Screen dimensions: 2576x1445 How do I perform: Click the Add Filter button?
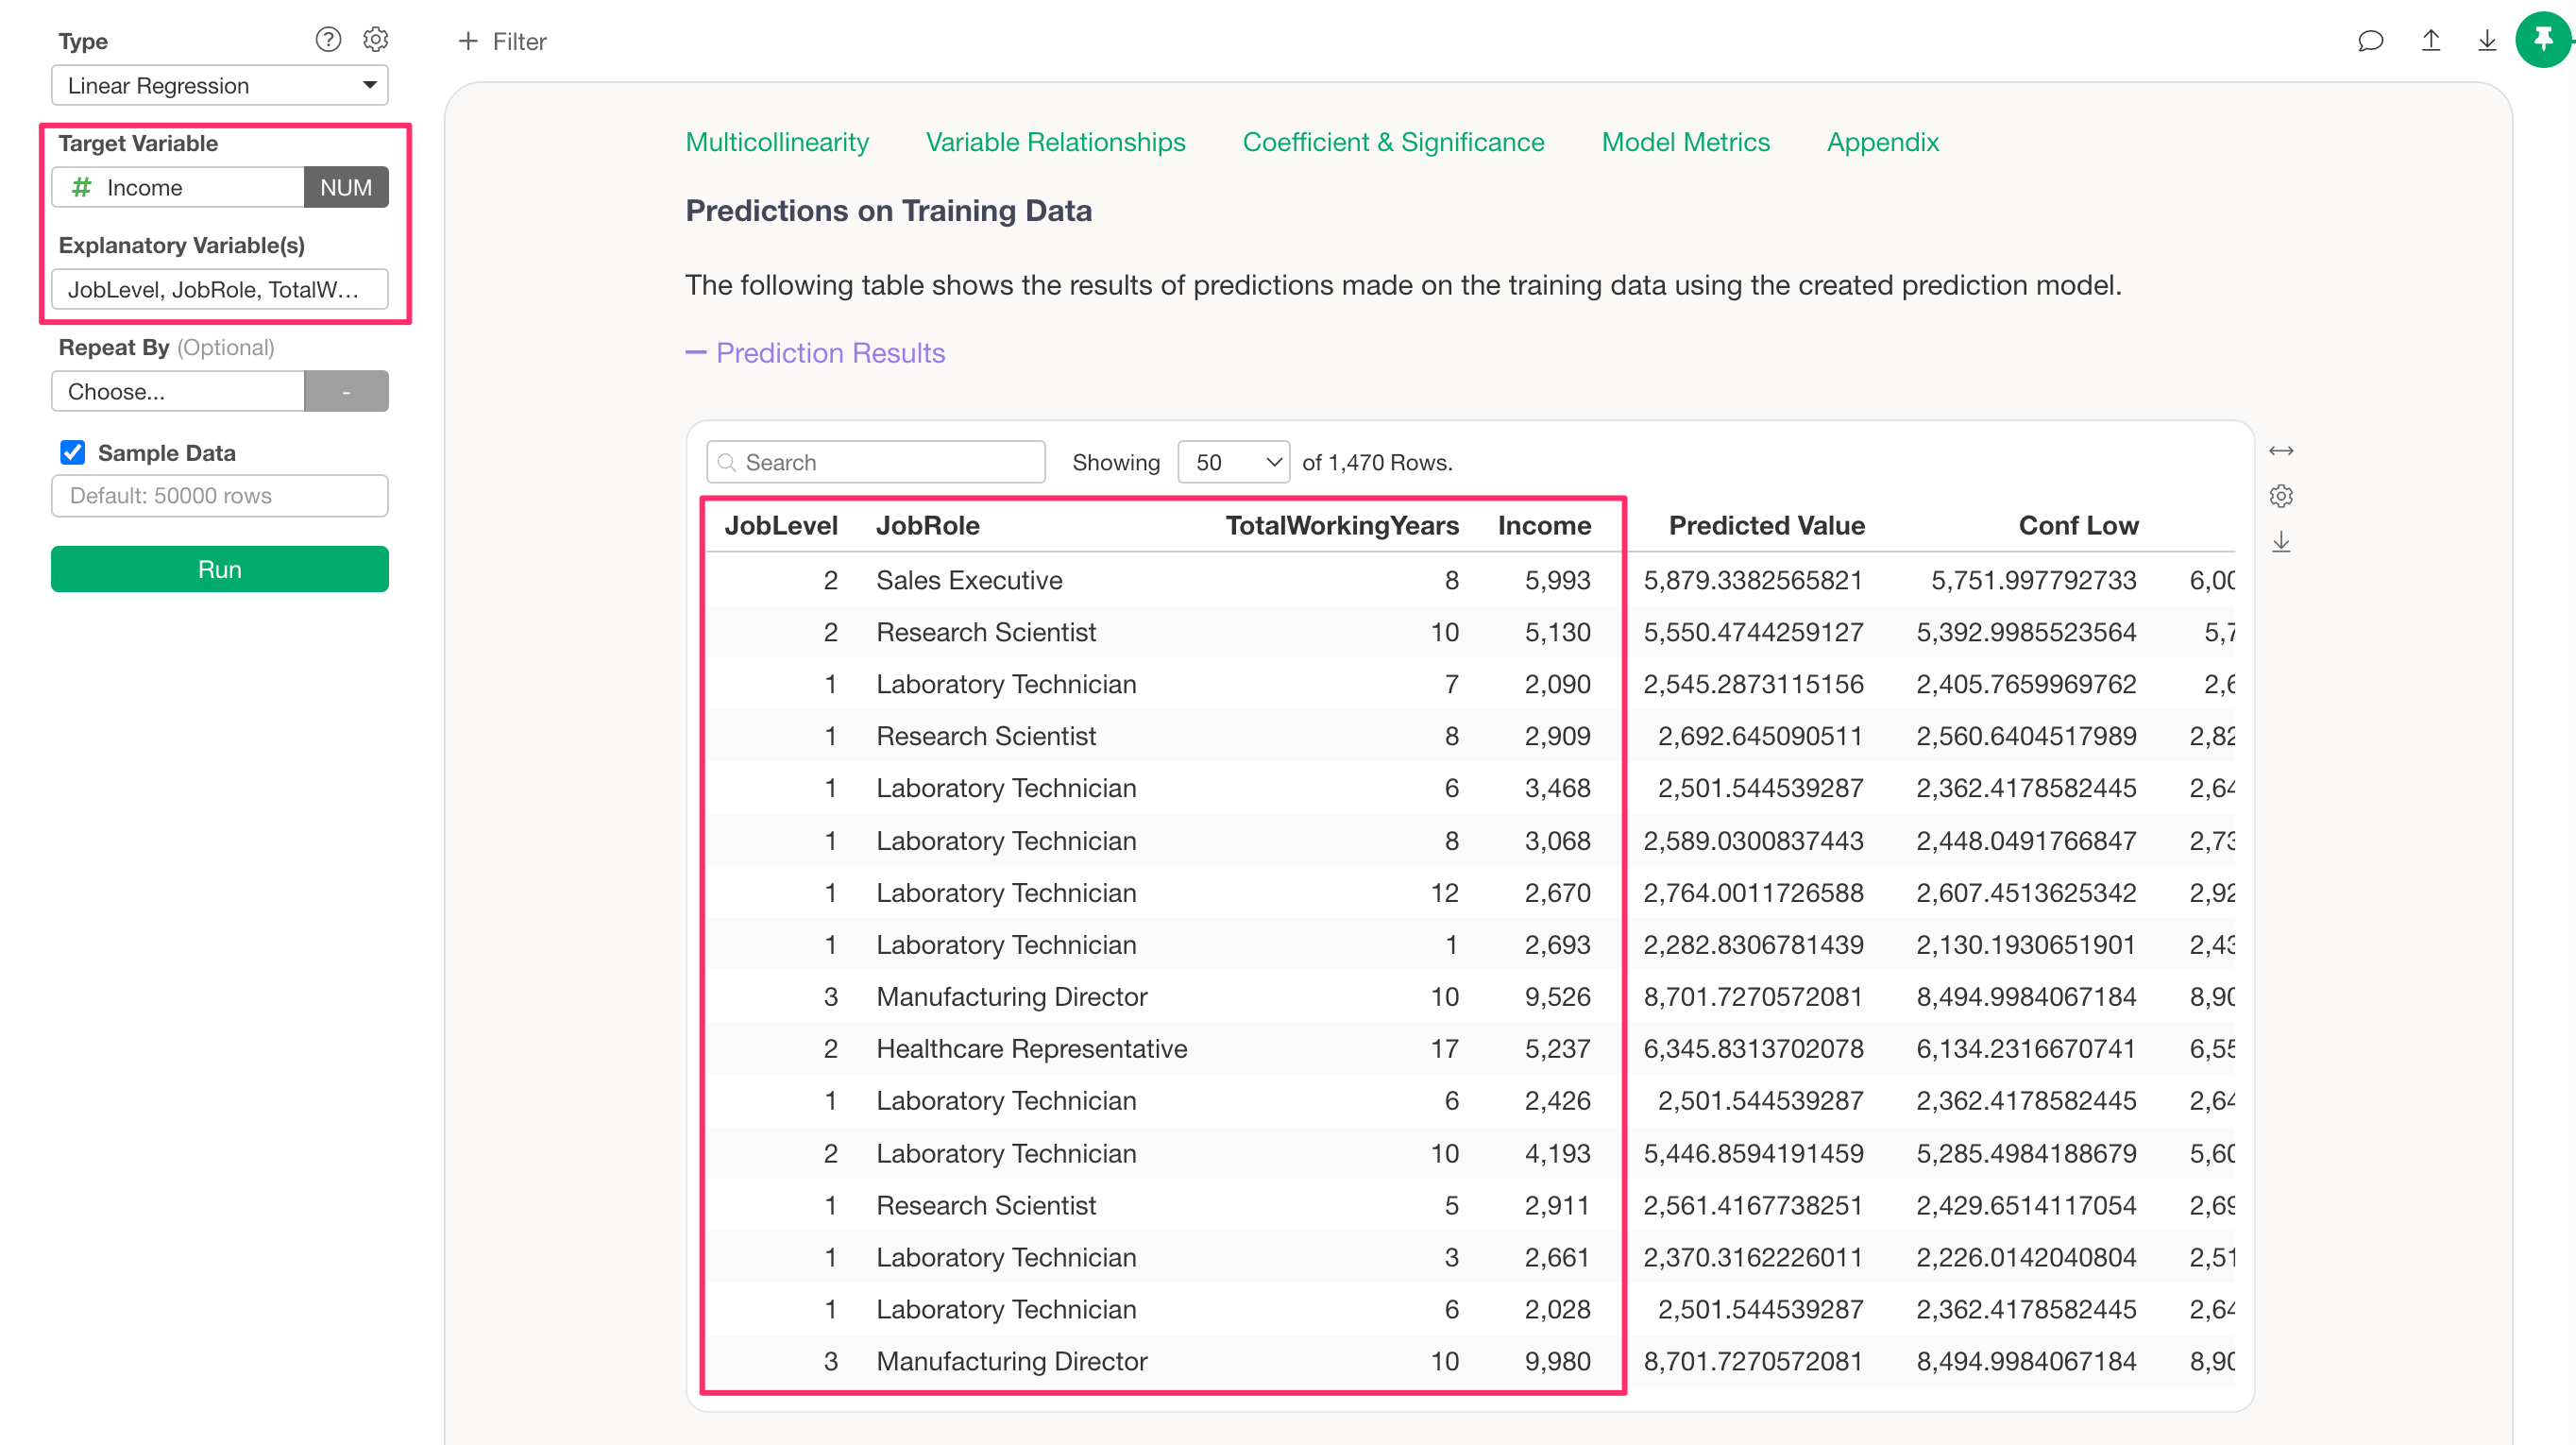502,42
